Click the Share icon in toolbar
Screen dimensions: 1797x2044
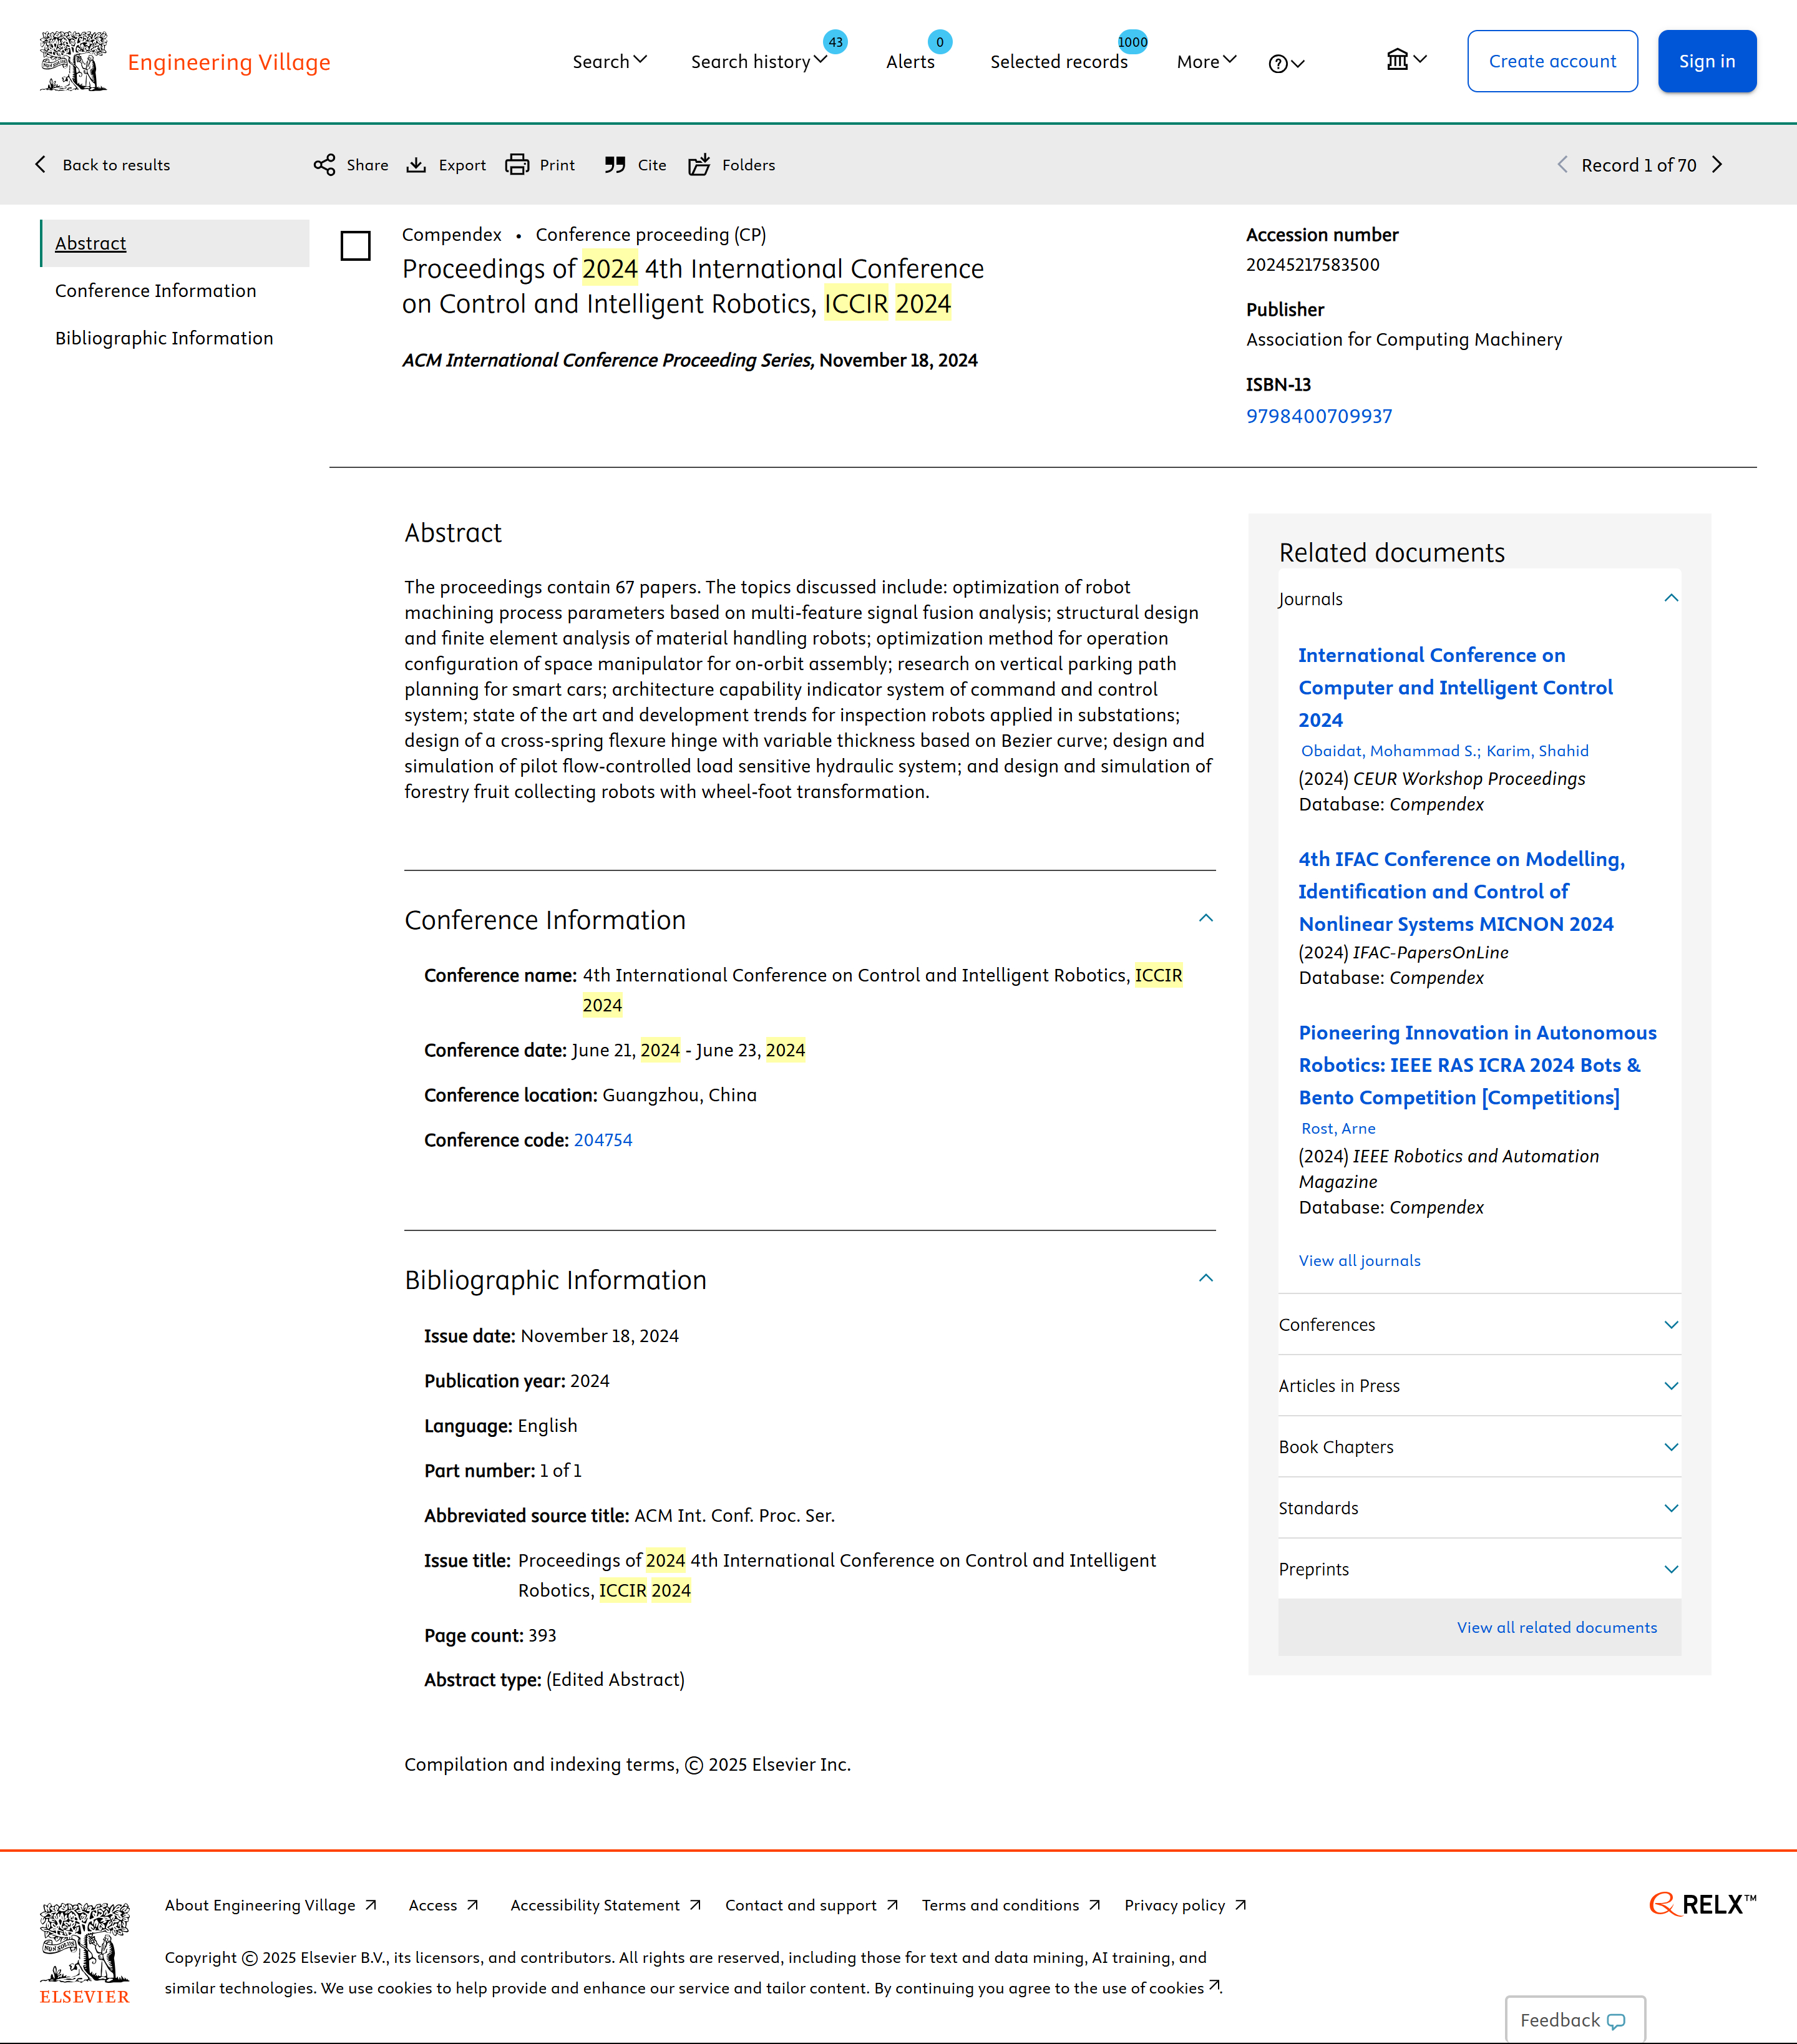click(324, 165)
